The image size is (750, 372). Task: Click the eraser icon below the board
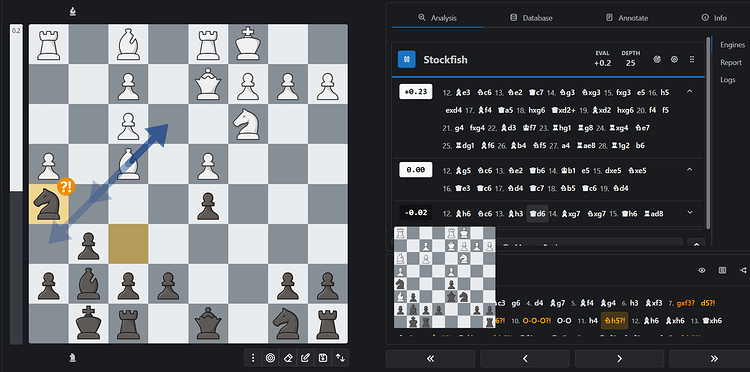click(288, 358)
